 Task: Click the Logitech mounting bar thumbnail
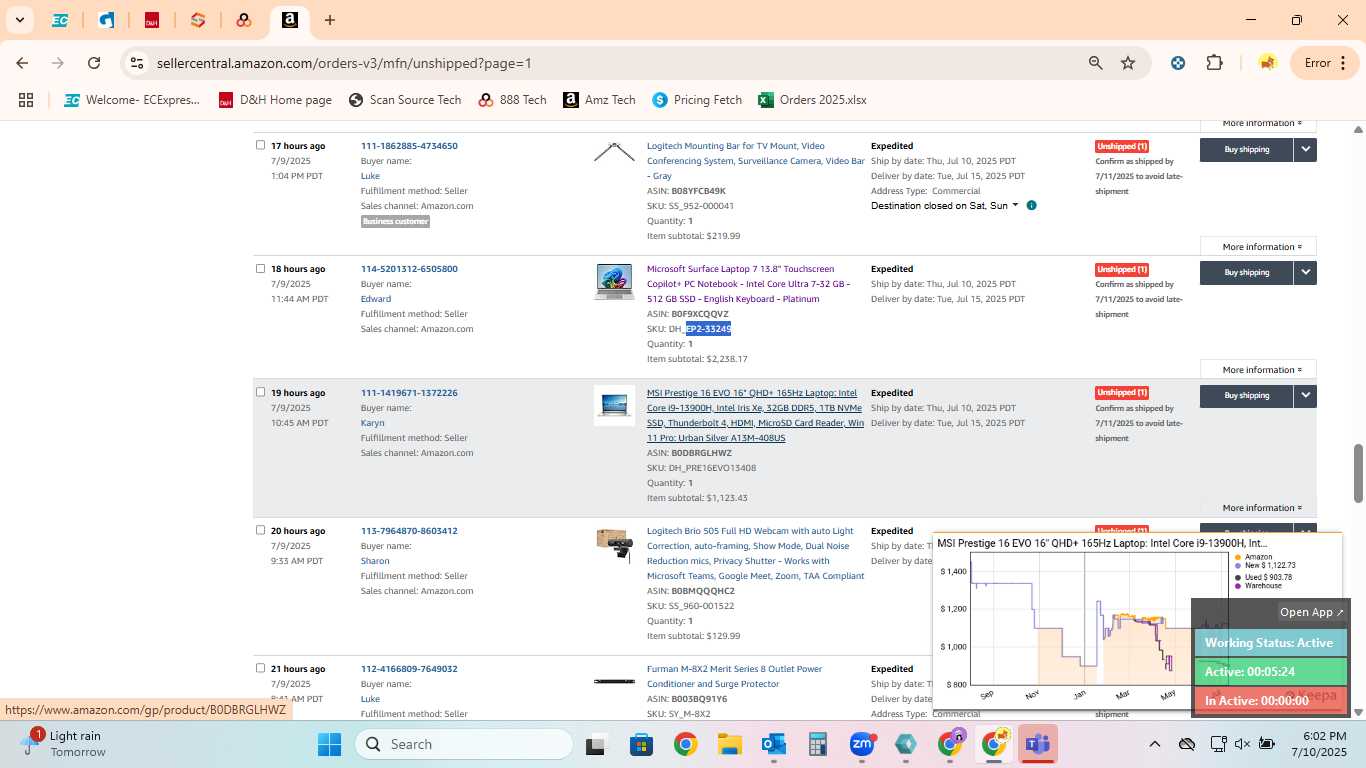tap(614, 153)
